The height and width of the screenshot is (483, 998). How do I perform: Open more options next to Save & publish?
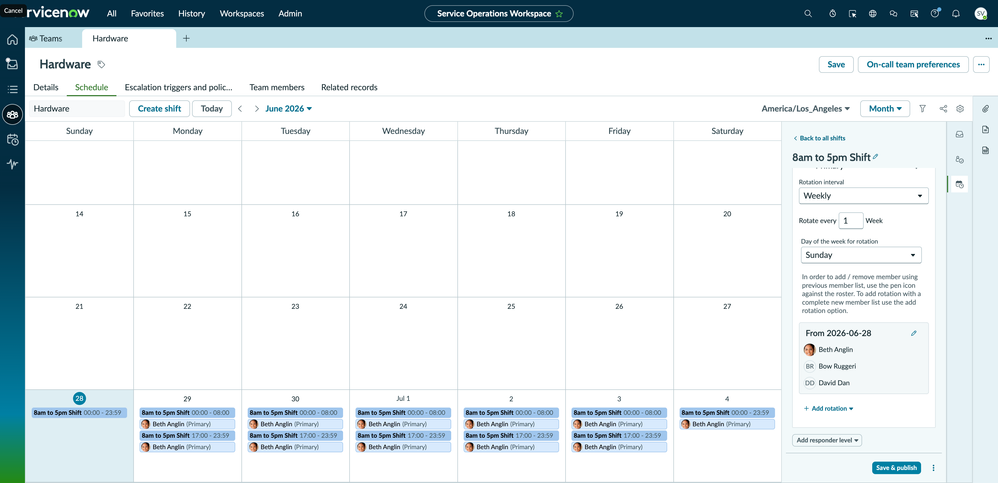[x=934, y=468]
